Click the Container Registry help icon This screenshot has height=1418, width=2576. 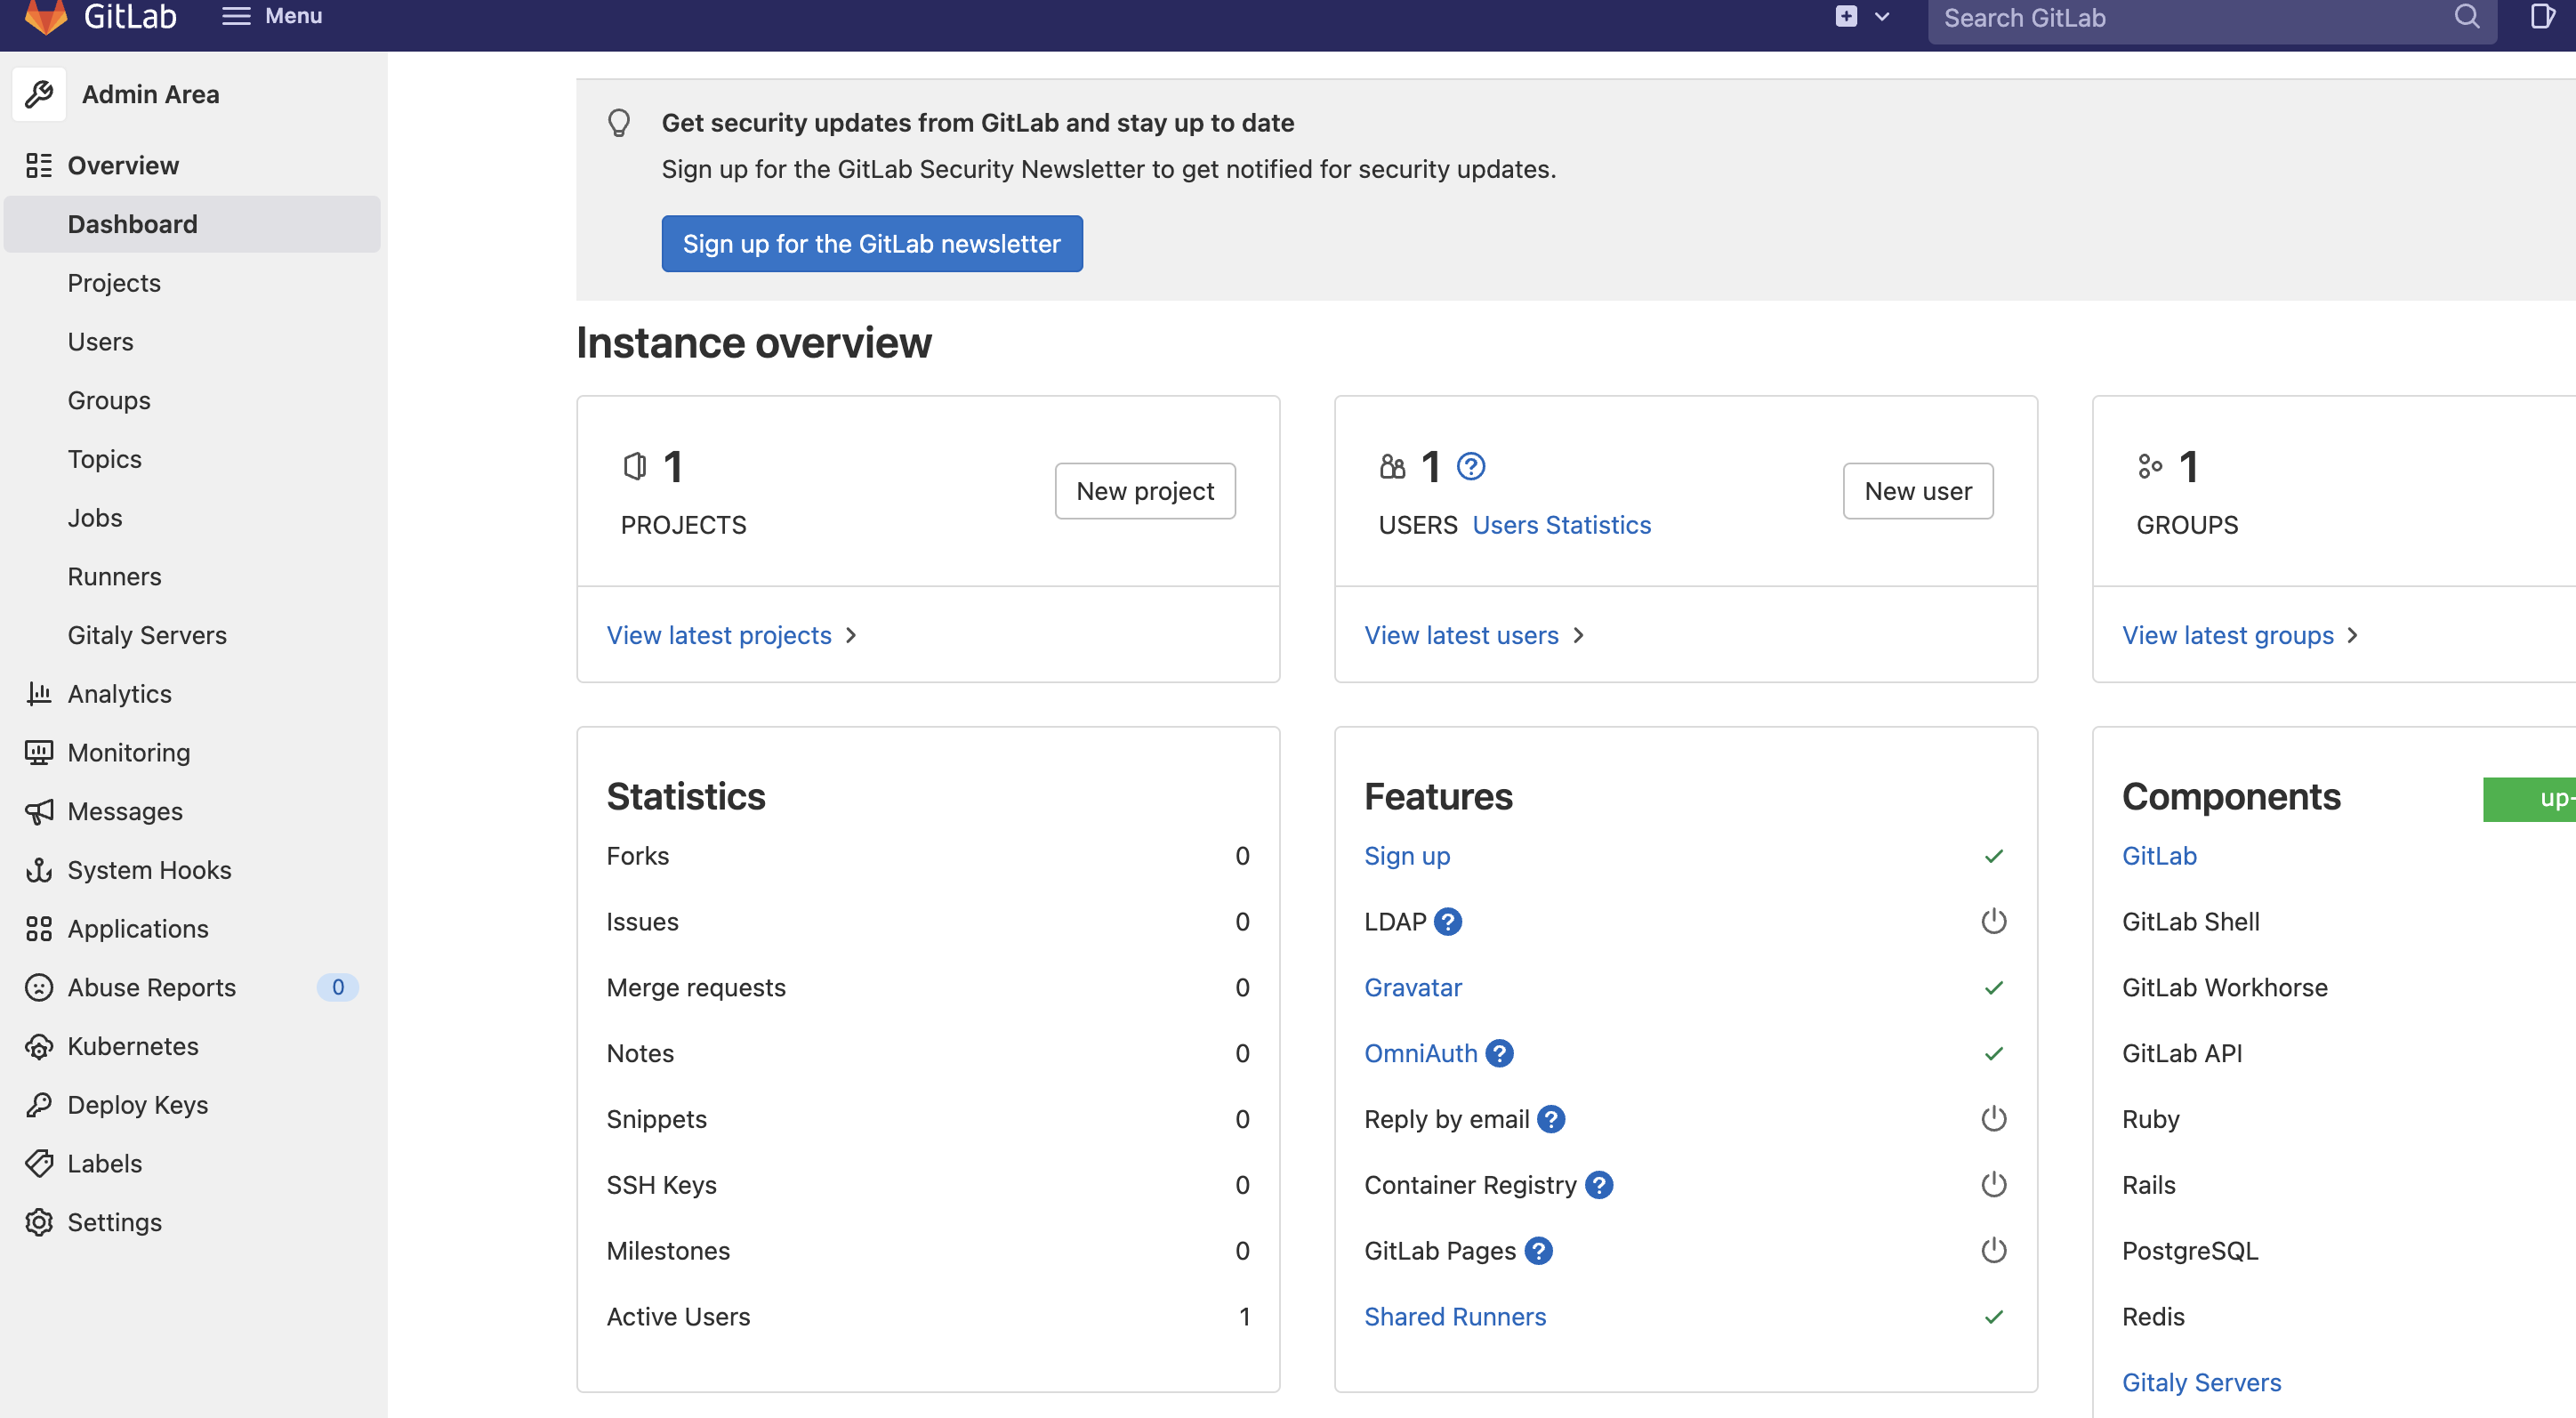[x=1598, y=1185]
